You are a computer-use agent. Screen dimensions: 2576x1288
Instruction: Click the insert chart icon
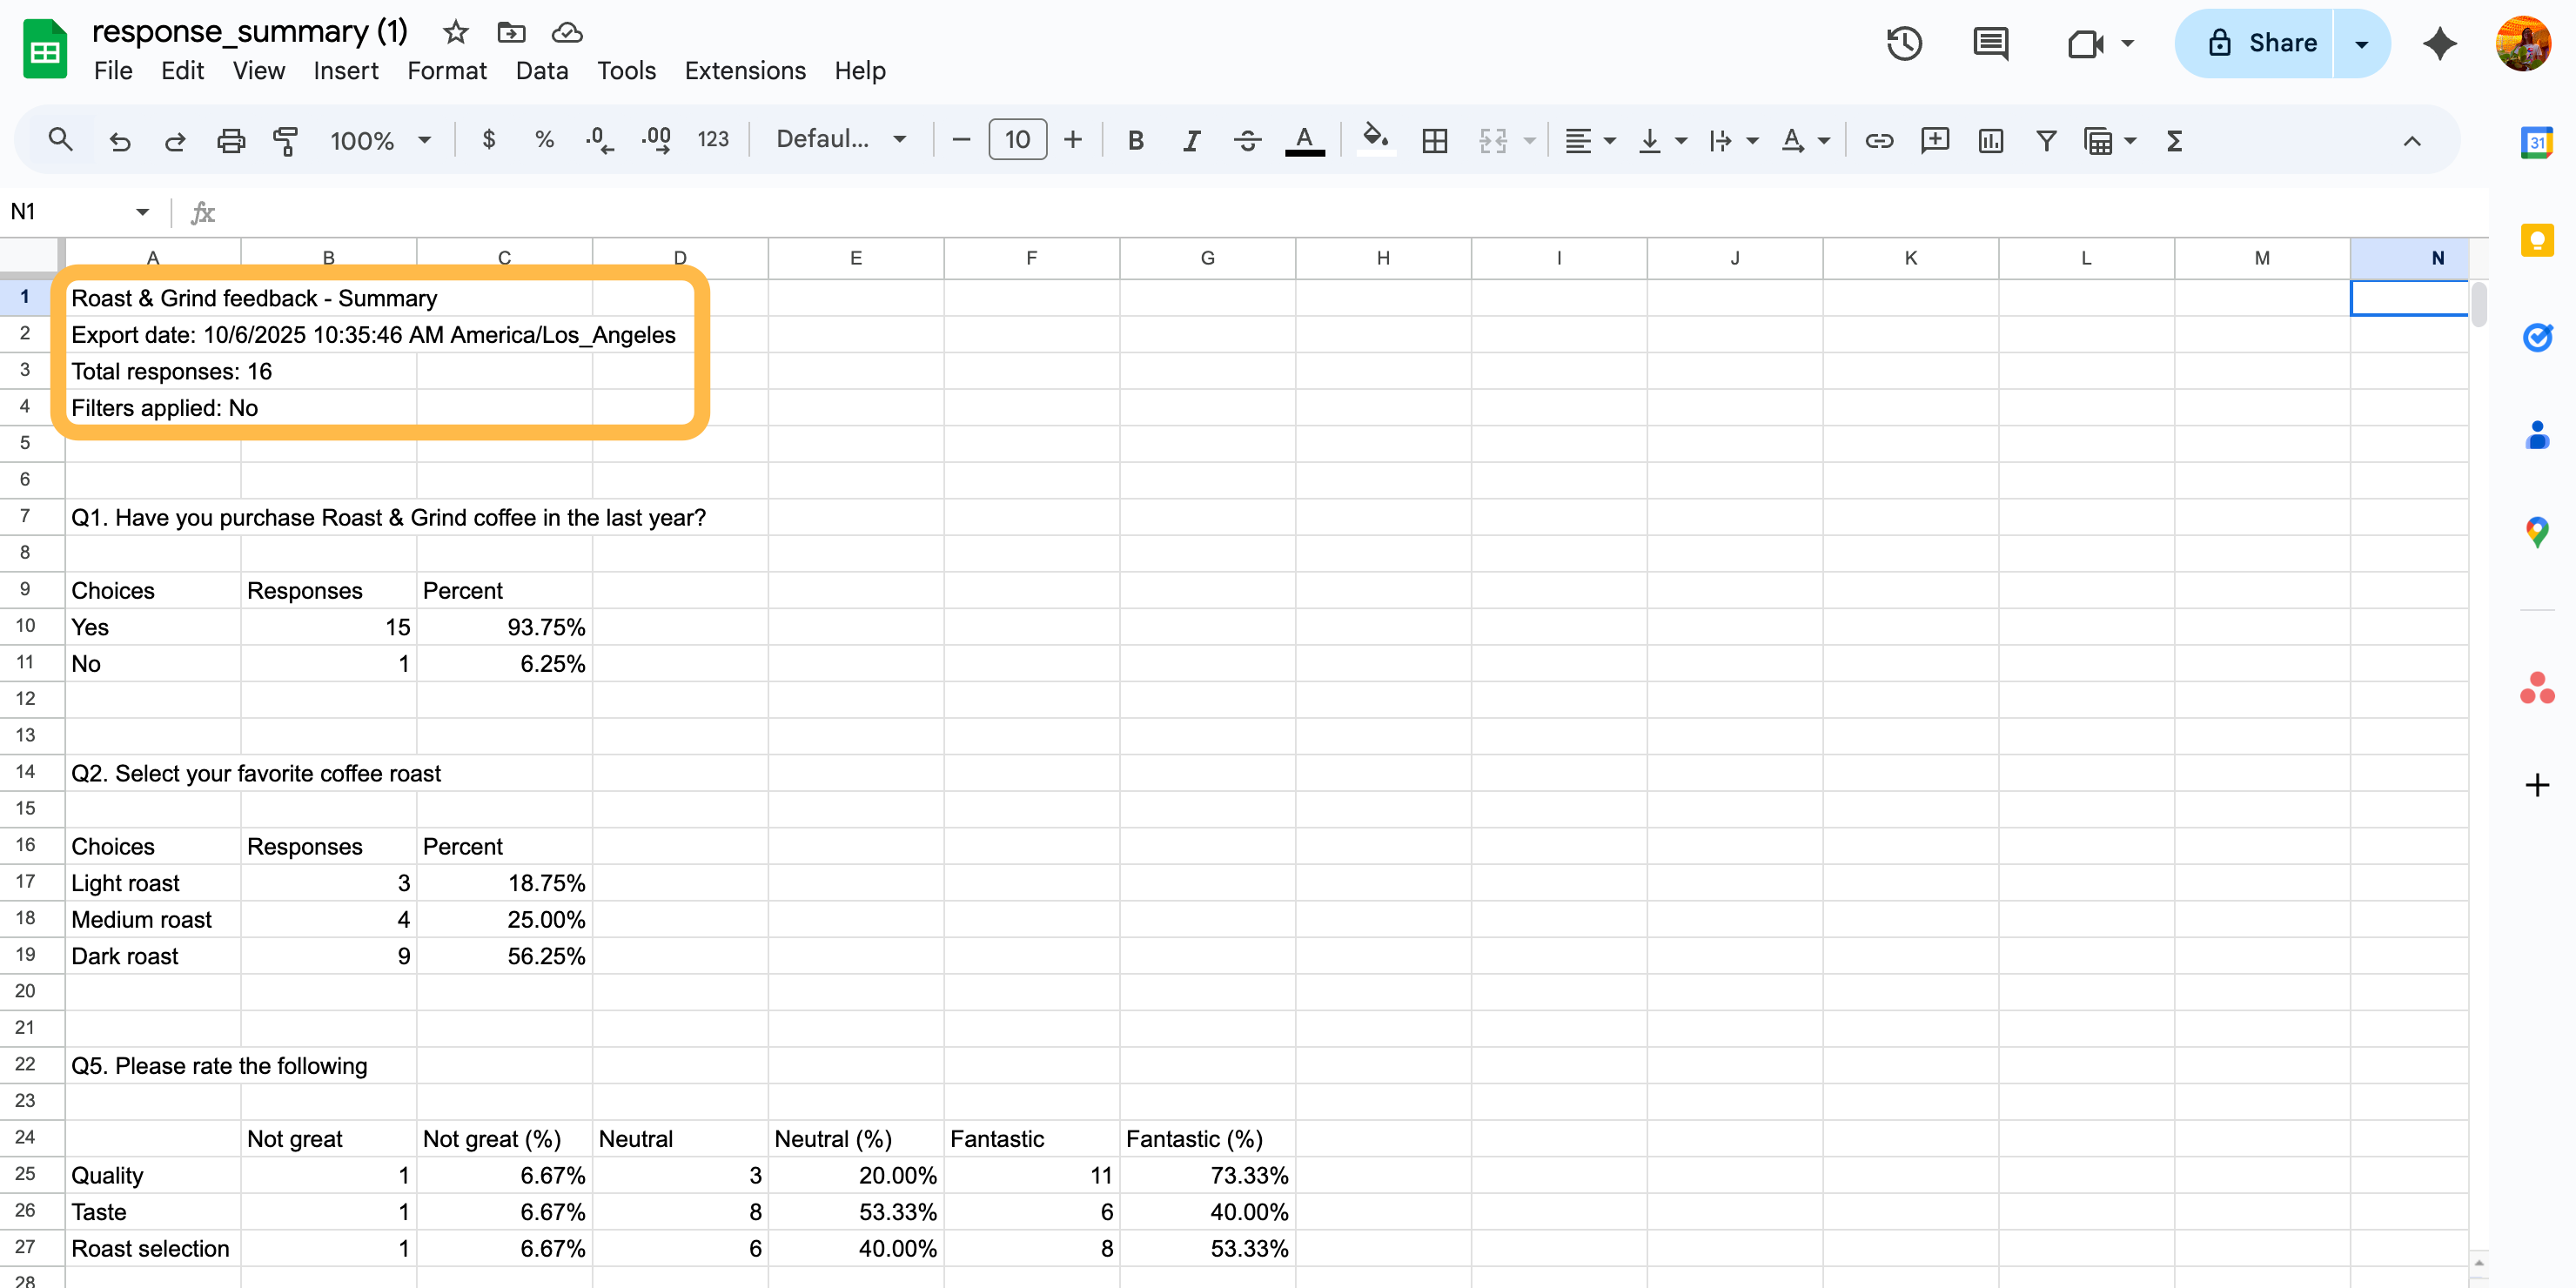[1990, 140]
